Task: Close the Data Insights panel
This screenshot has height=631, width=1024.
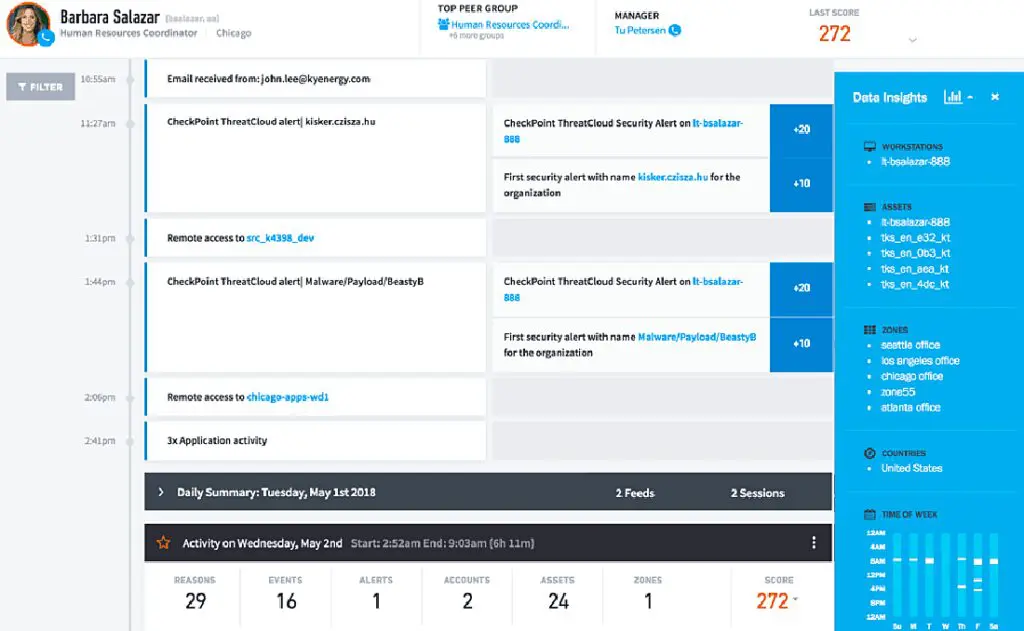Action: pyautogui.click(x=995, y=97)
